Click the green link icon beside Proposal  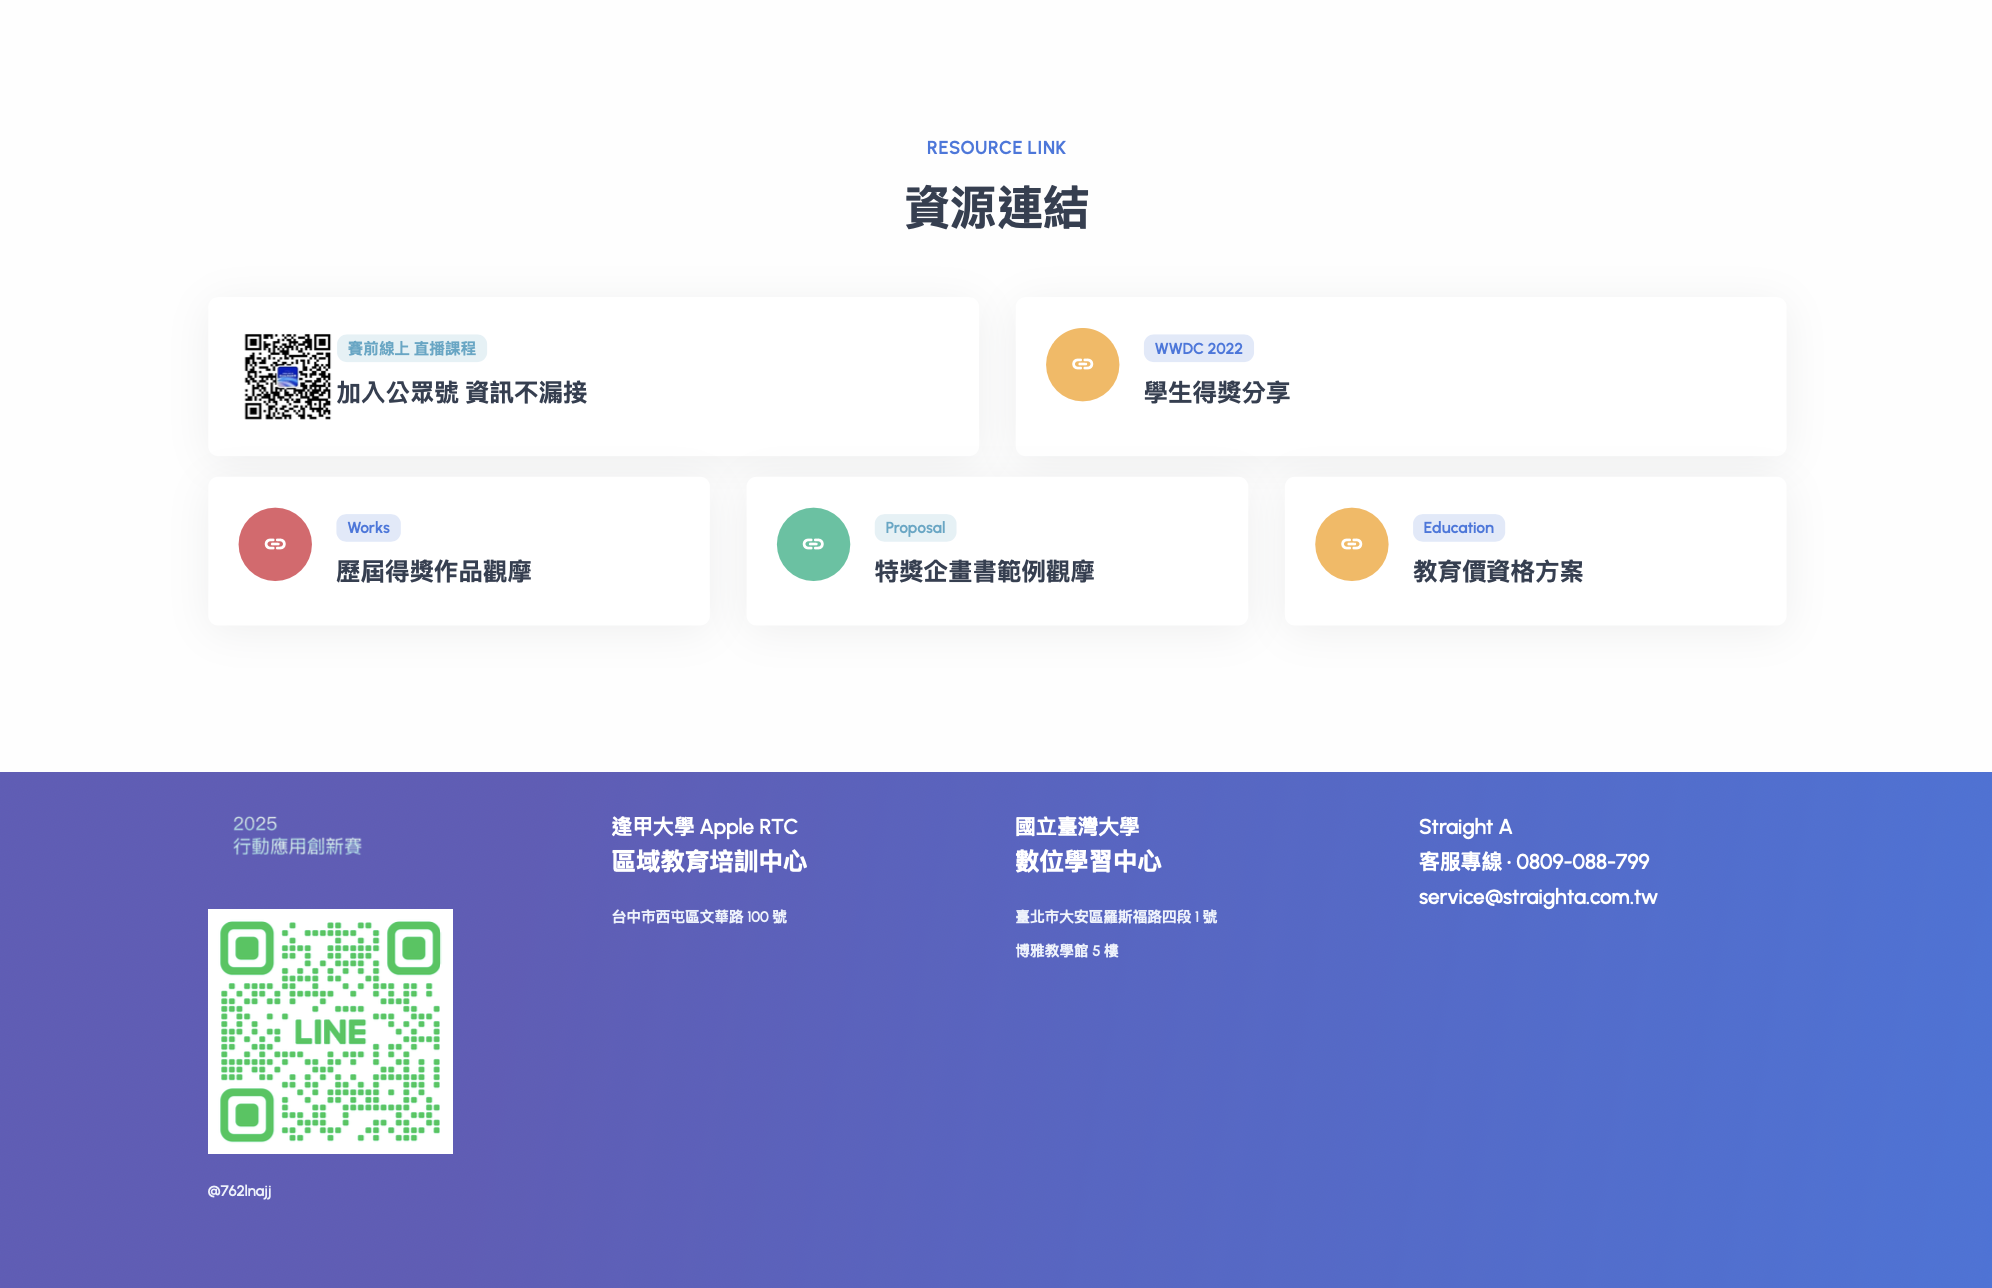tap(813, 544)
